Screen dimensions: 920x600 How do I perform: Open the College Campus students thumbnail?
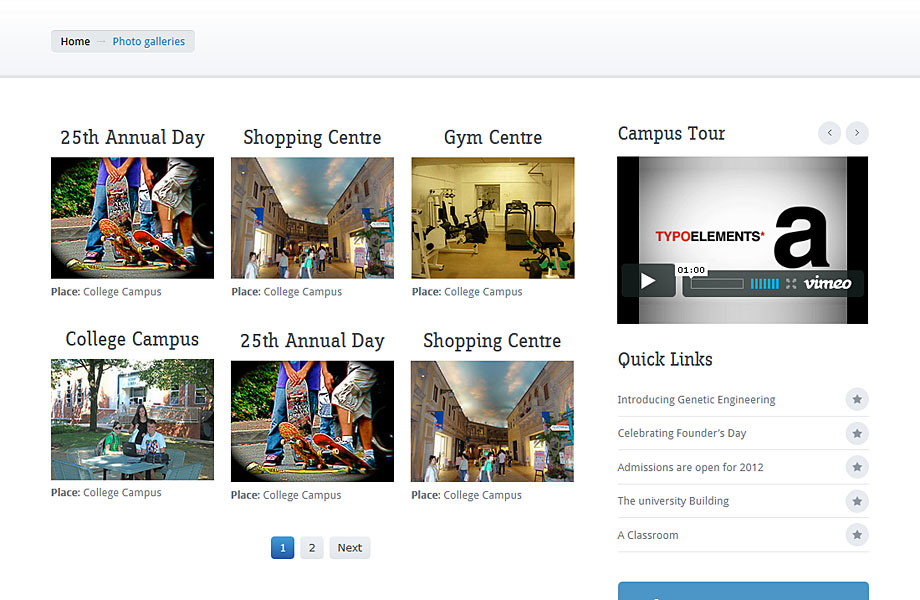(133, 419)
